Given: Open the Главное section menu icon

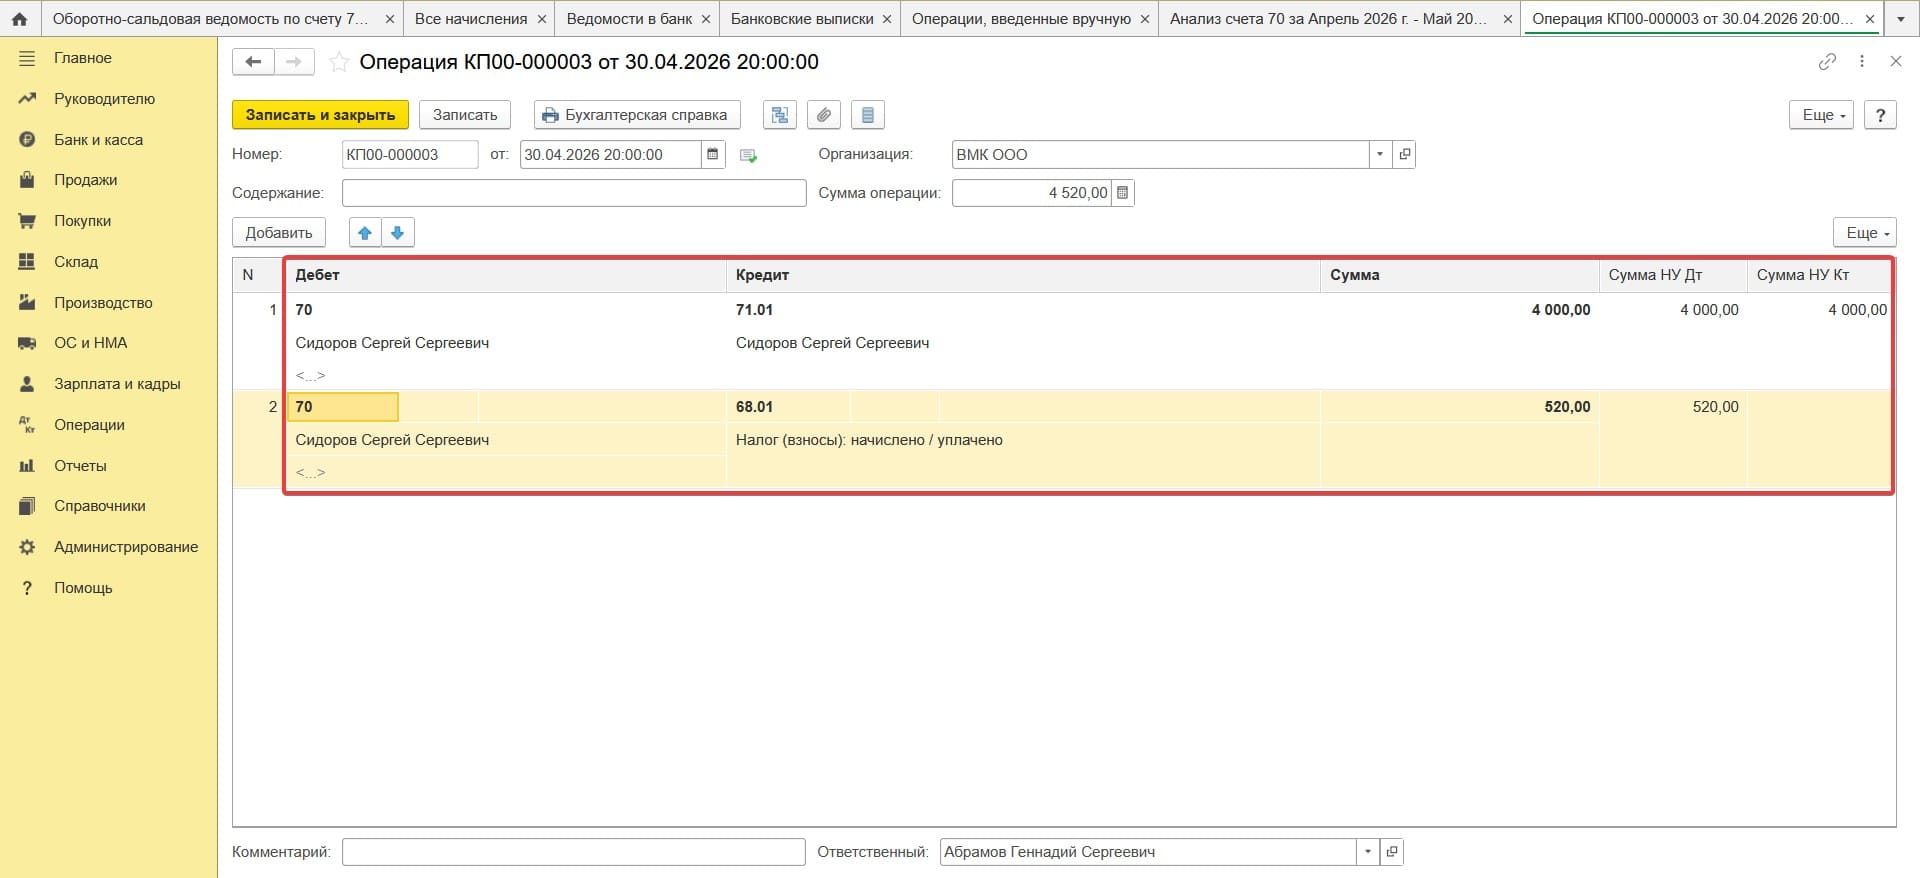Looking at the screenshot, I should [x=27, y=58].
